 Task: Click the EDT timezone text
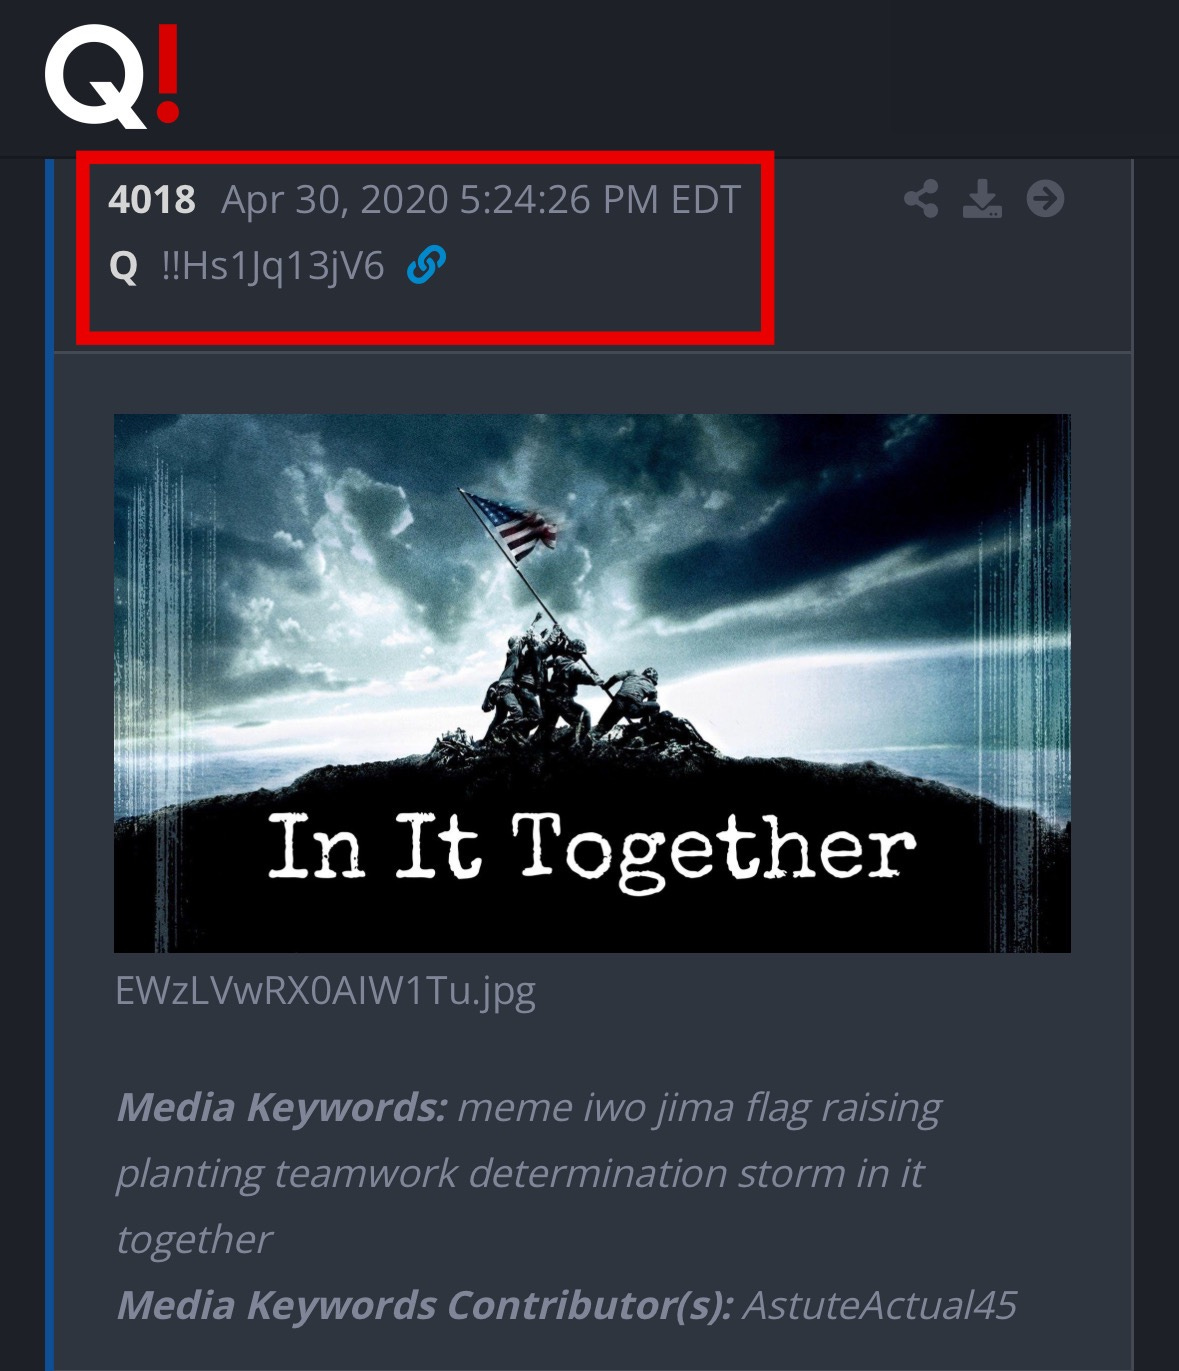point(706,200)
